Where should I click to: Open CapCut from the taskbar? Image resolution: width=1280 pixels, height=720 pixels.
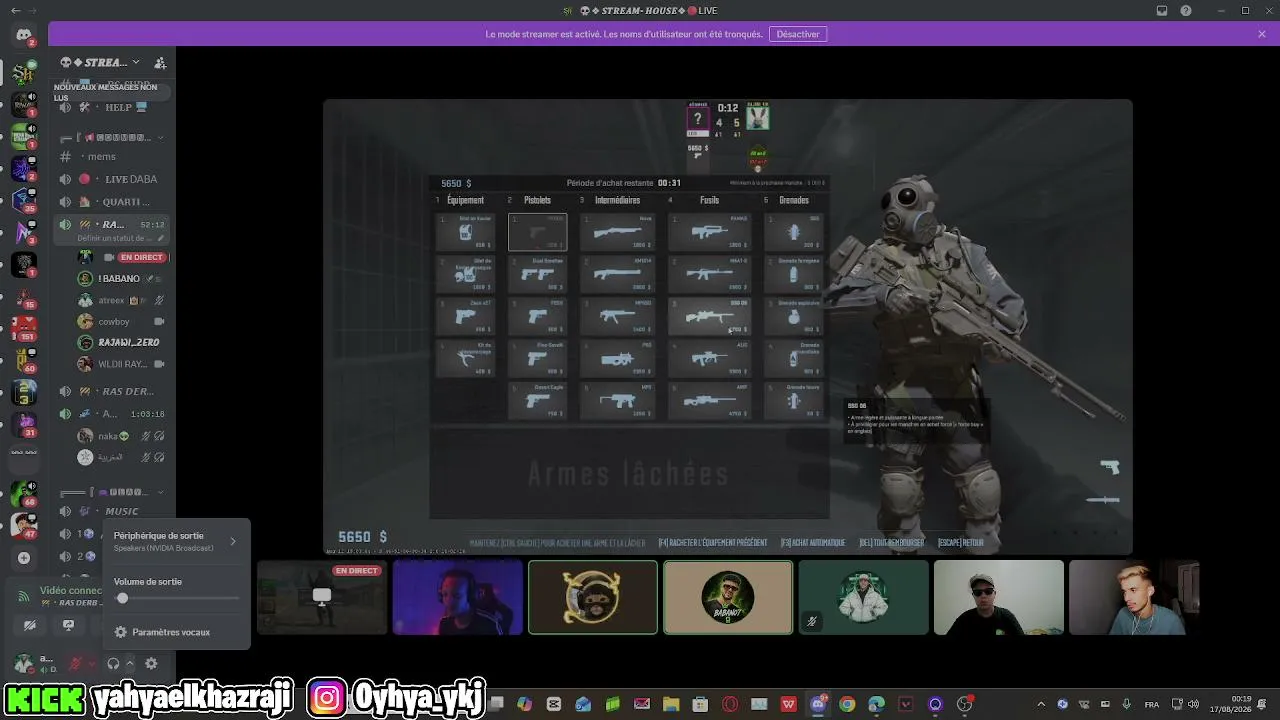554,704
